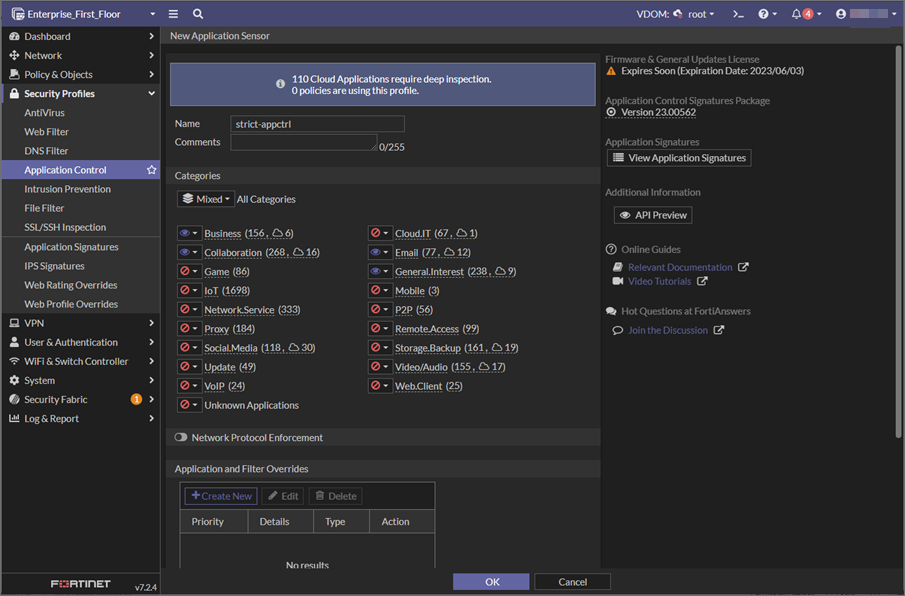Click View Application Signatures

click(678, 157)
